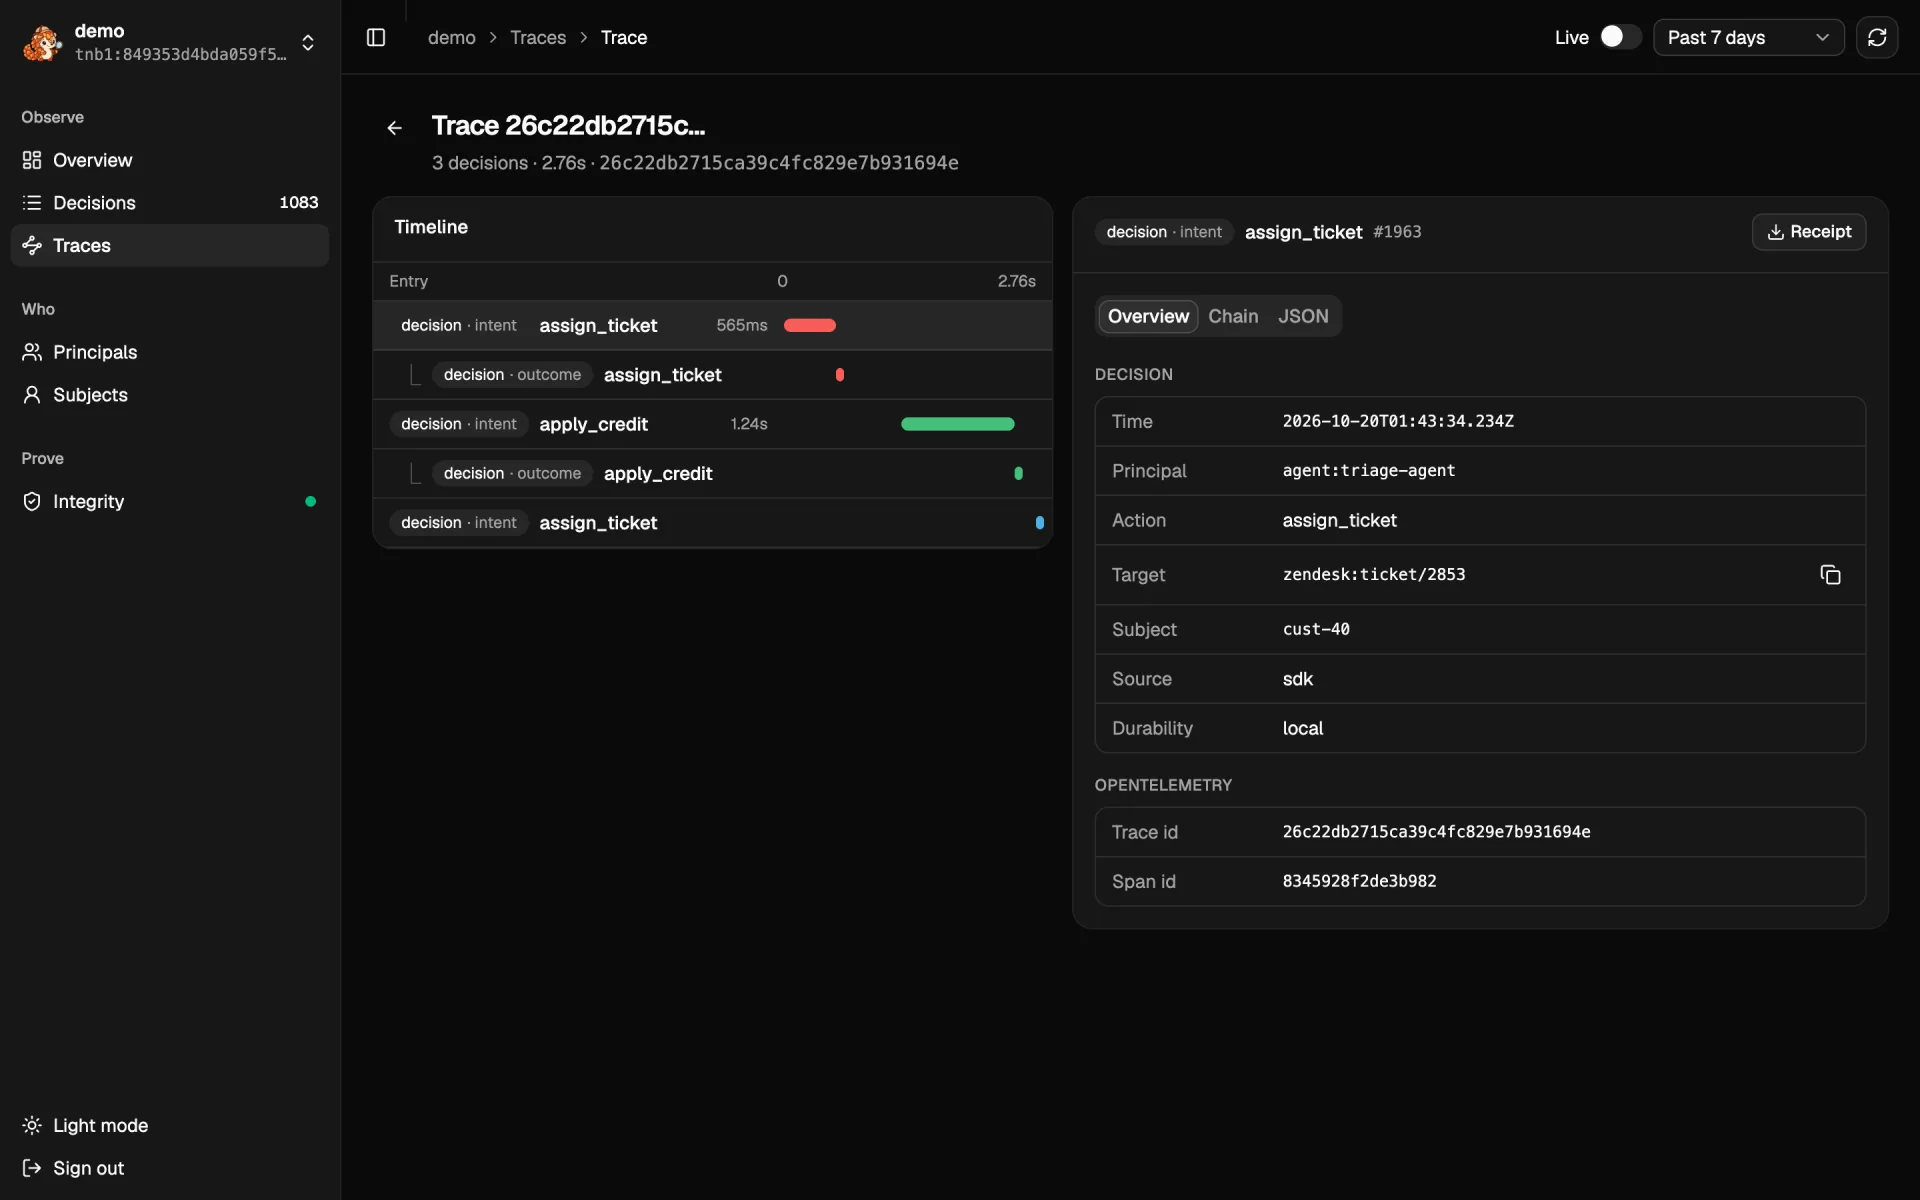
Task: Click the red 565ms timeline bar
Action: click(x=810, y=326)
